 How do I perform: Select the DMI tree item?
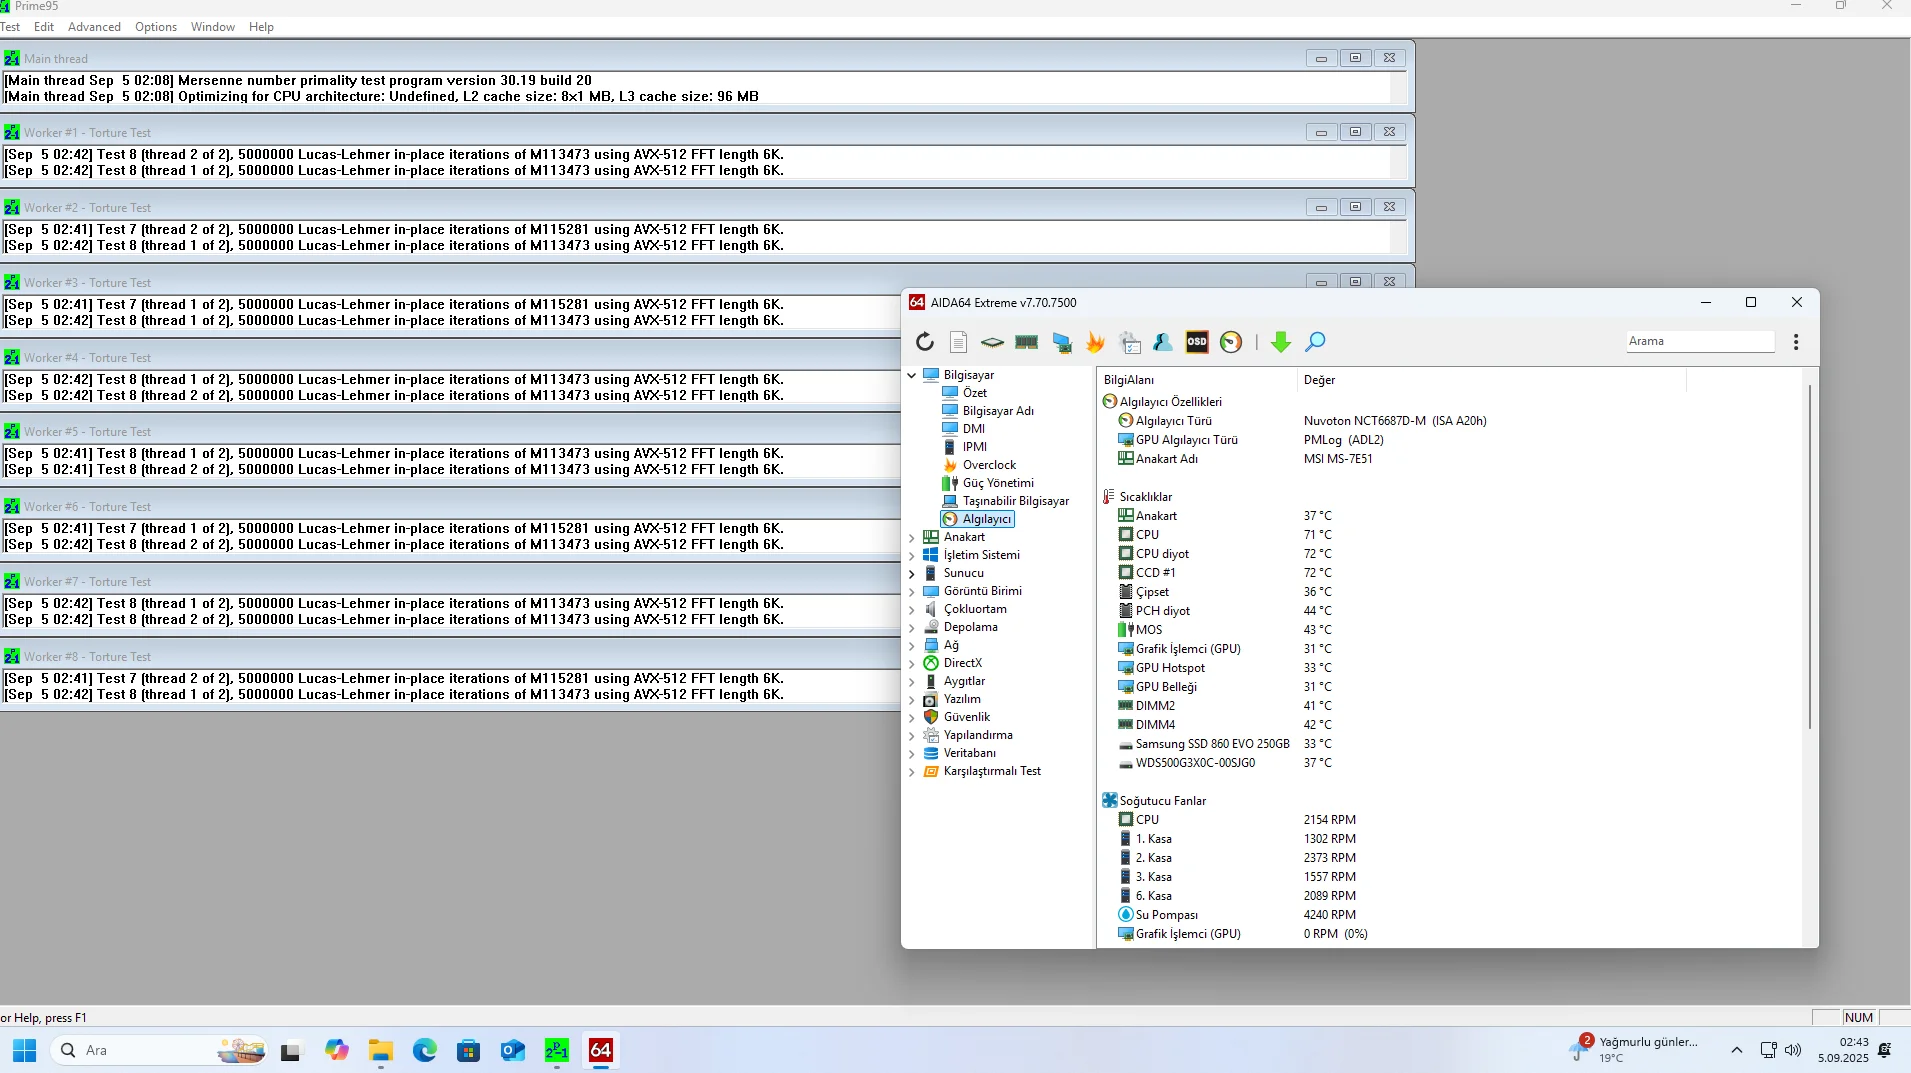pos(973,429)
